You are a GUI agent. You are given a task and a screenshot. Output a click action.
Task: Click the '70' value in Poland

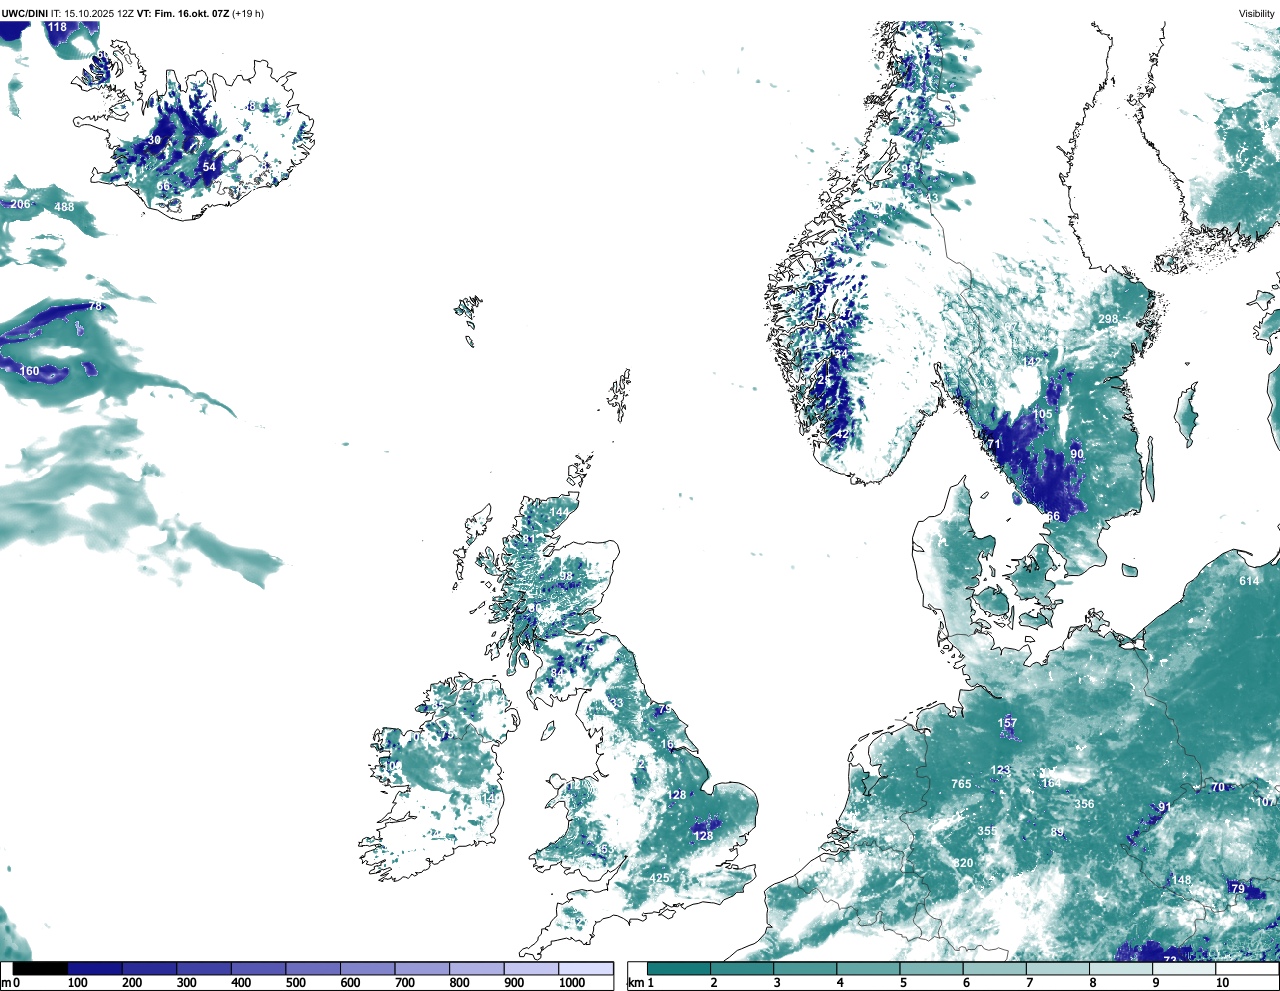(x=1218, y=787)
